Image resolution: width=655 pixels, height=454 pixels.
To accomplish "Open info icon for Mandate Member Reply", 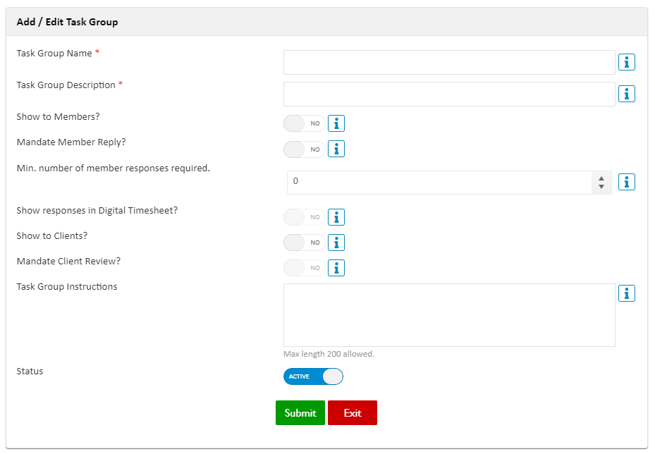I will (336, 149).
